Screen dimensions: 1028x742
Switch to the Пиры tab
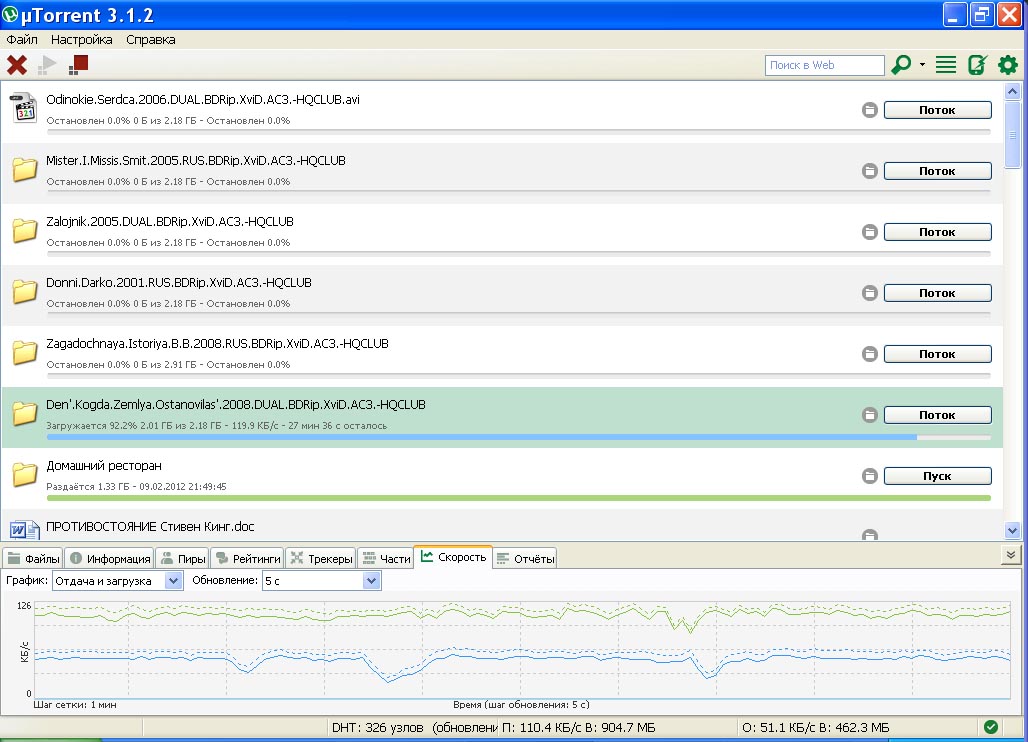pos(183,558)
